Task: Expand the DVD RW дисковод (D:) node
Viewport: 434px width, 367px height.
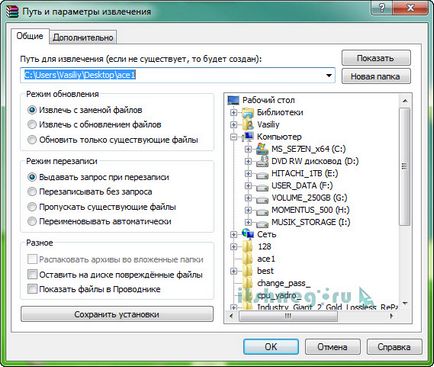Action: tap(248, 161)
